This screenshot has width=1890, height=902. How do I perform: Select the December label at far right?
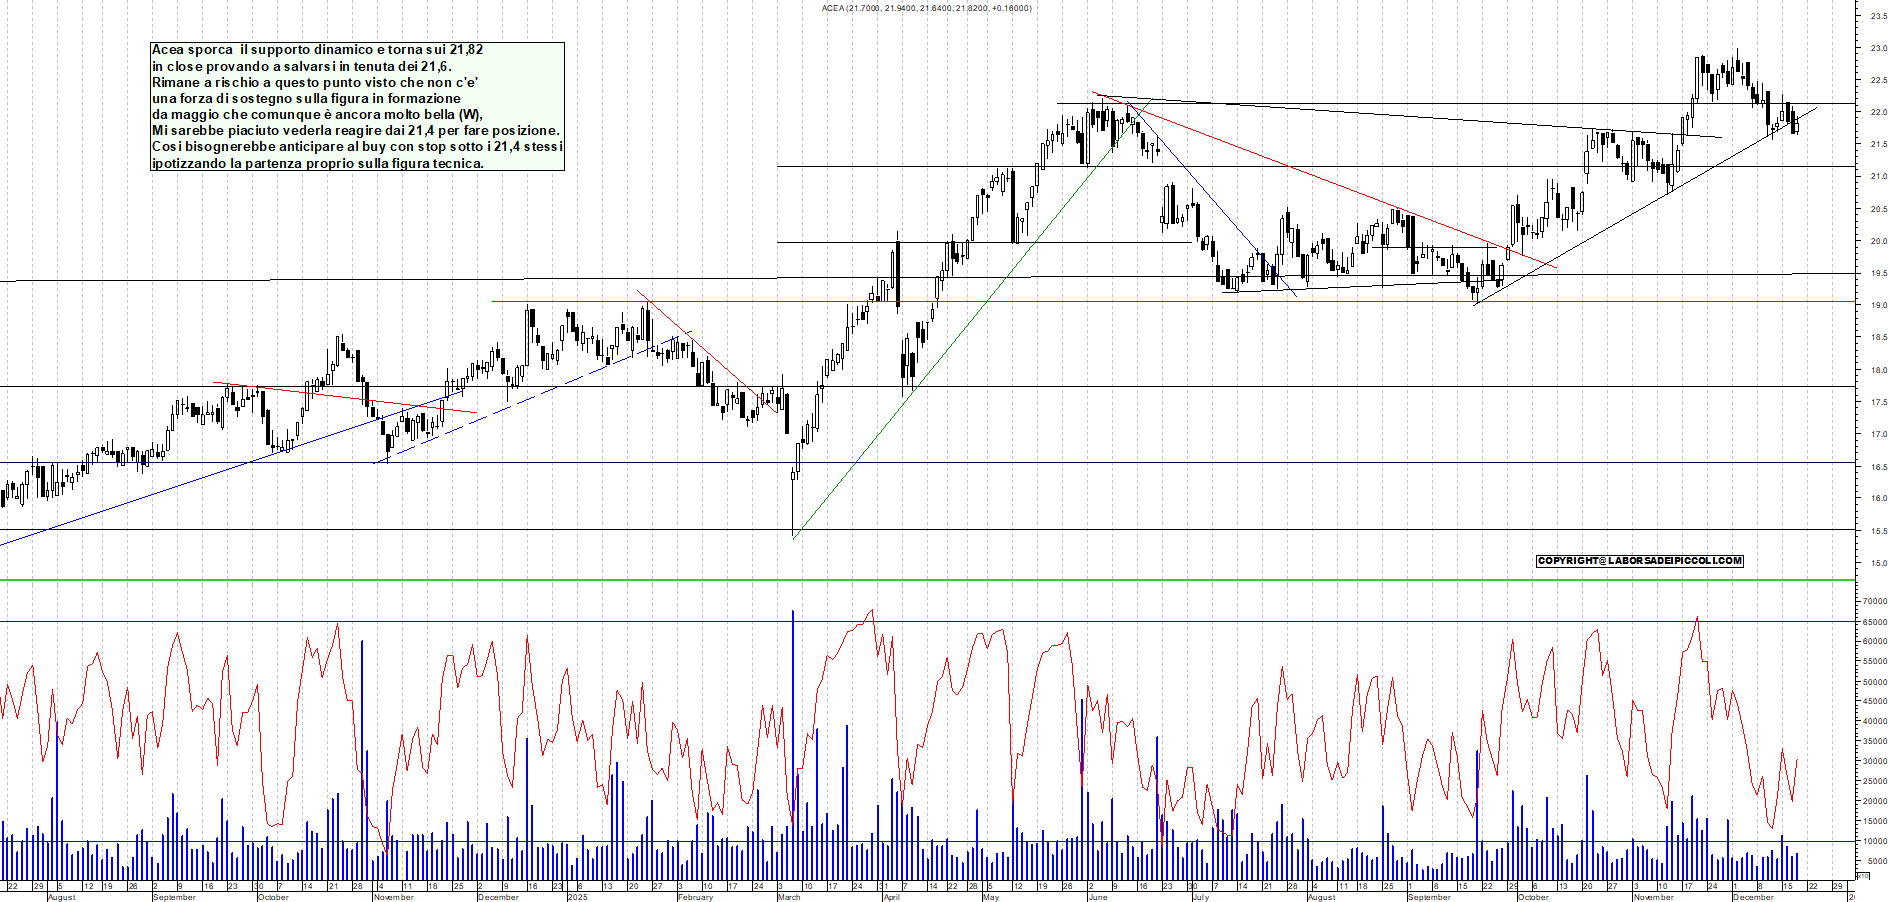[1752, 897]
